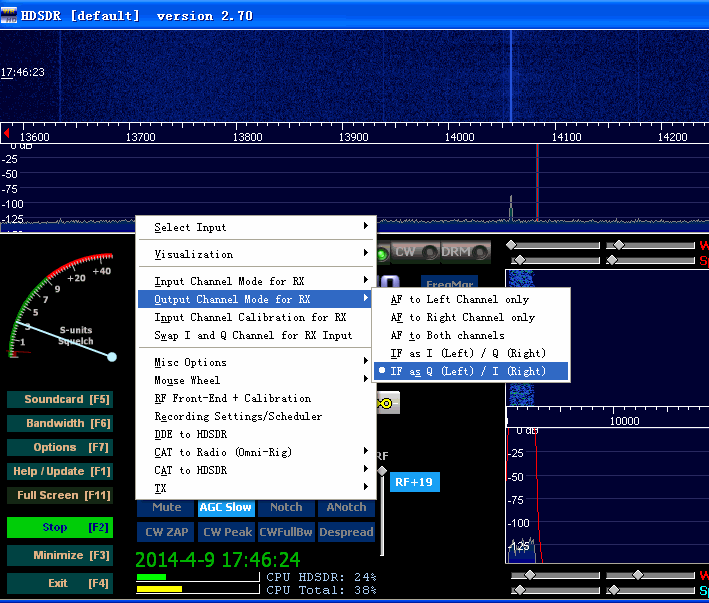Expand Output Channel Mode for RX submenu
Image resolution: width=709 pixels, height=603 pixels.
point(256,299)
